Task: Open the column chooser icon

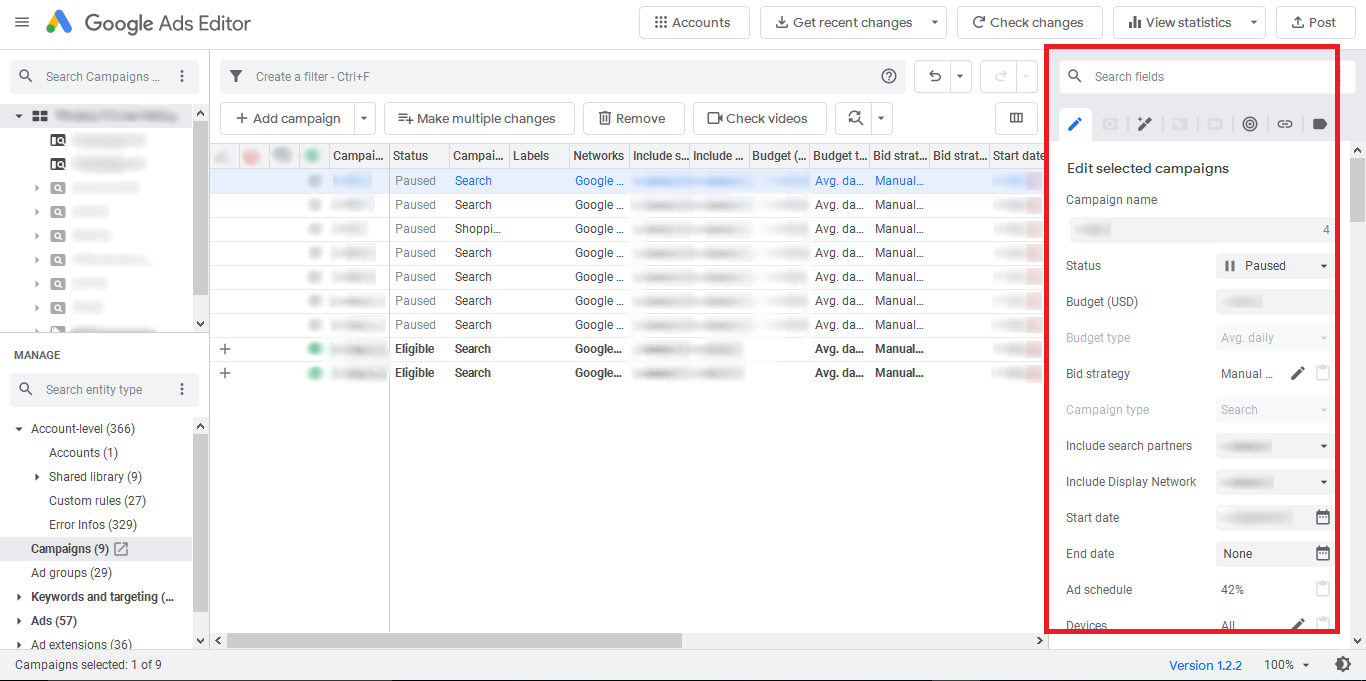Action: (x=1017, y=118)
